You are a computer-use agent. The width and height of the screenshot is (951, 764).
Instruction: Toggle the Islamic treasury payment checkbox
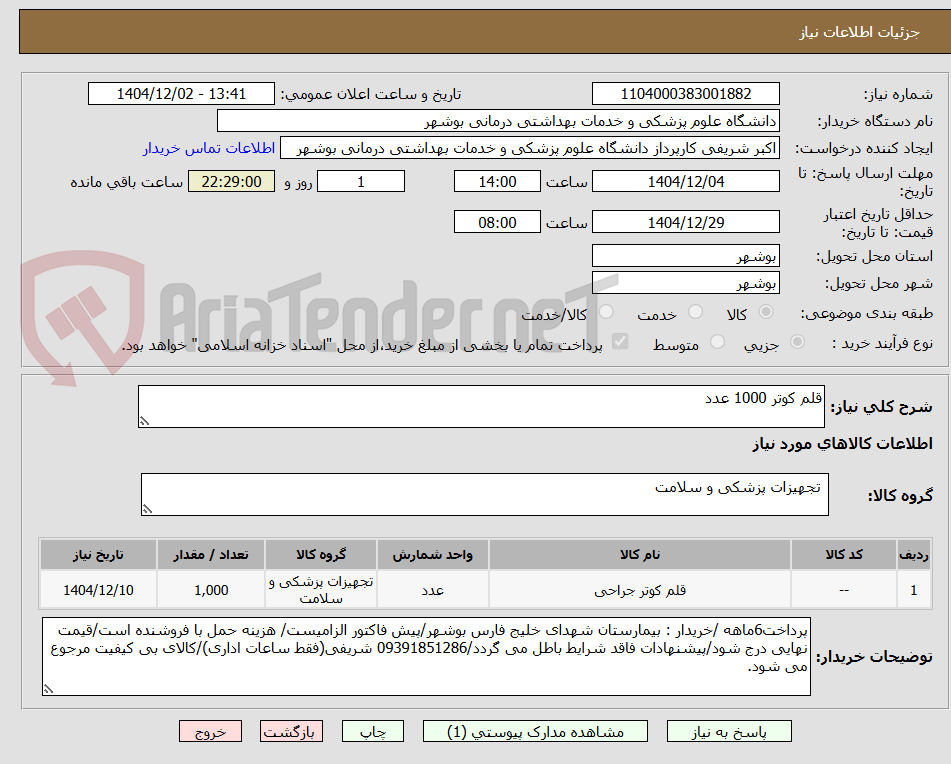[x=619, y=341]
